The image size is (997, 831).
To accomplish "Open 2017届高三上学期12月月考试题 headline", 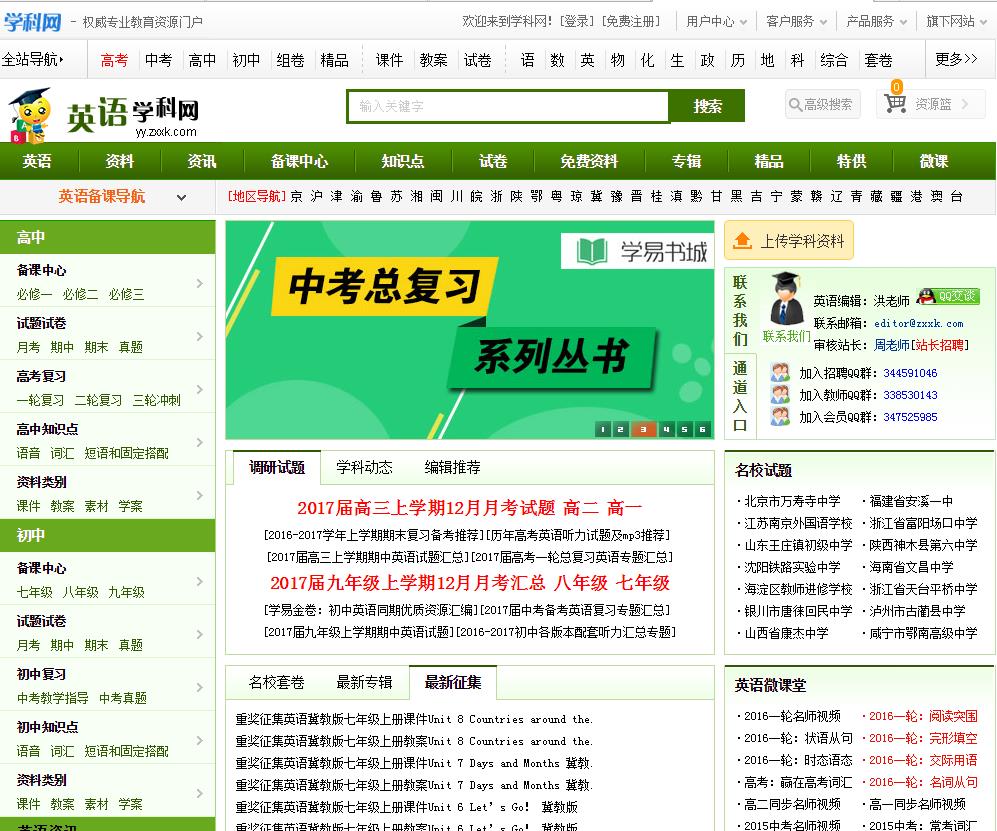I will [x=426, y=507].
